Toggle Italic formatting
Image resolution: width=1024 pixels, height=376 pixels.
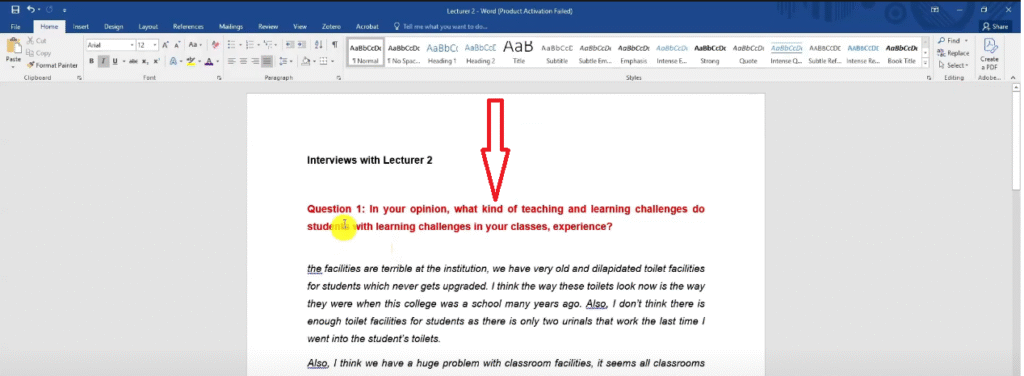[x=103, y=61]
